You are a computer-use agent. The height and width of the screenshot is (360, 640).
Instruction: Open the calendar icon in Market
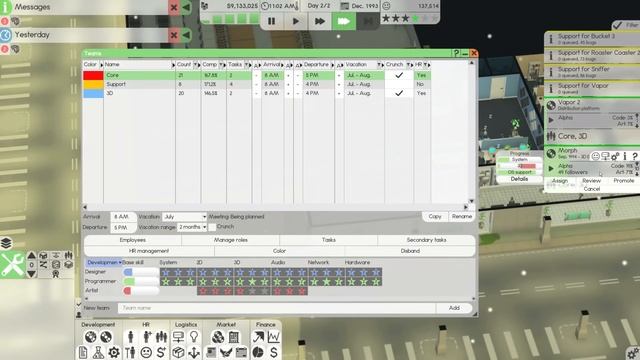241,352
